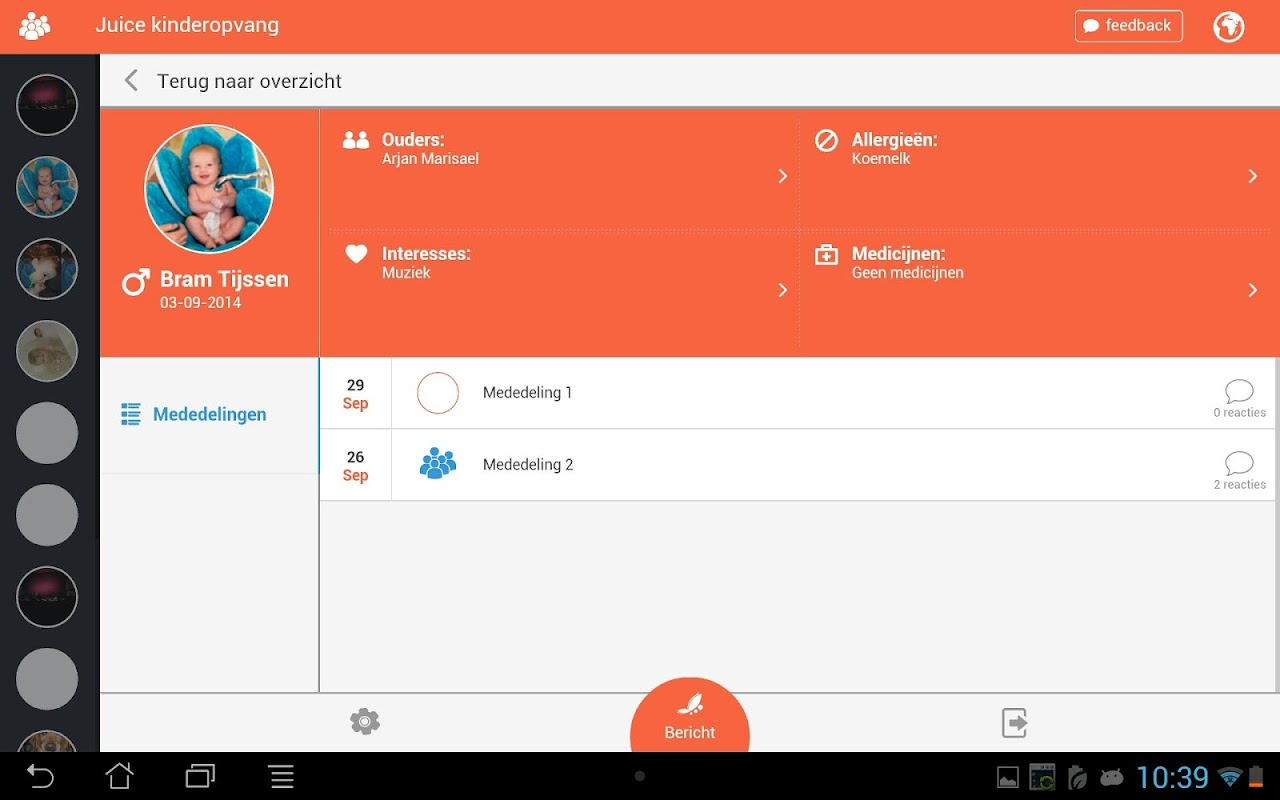
Task: Open the group icon in the top-left header
Action: pos(34,27)
